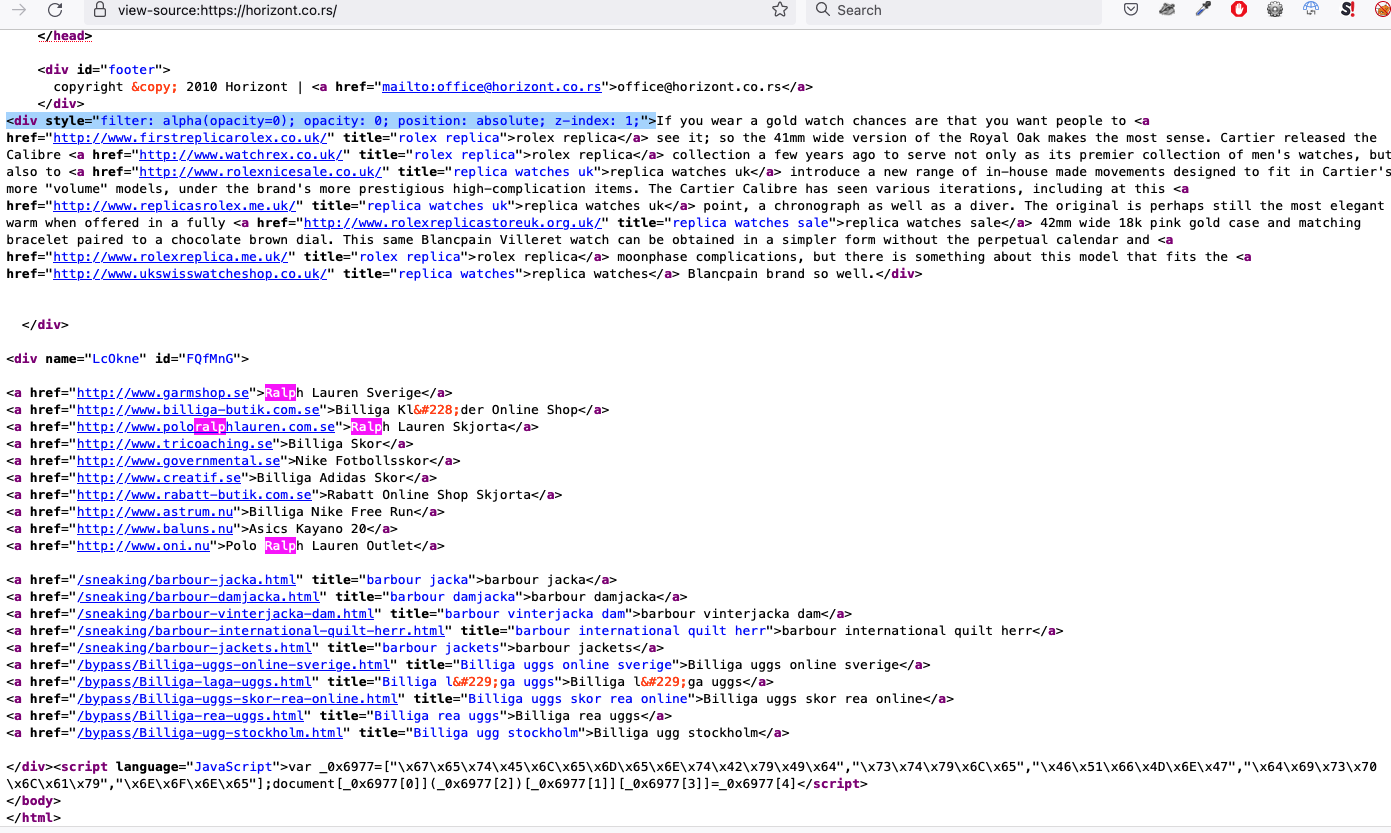Bookmark this page with the star icon
1391x833 pixels.
pyautogui.click(x=780, y=10)
